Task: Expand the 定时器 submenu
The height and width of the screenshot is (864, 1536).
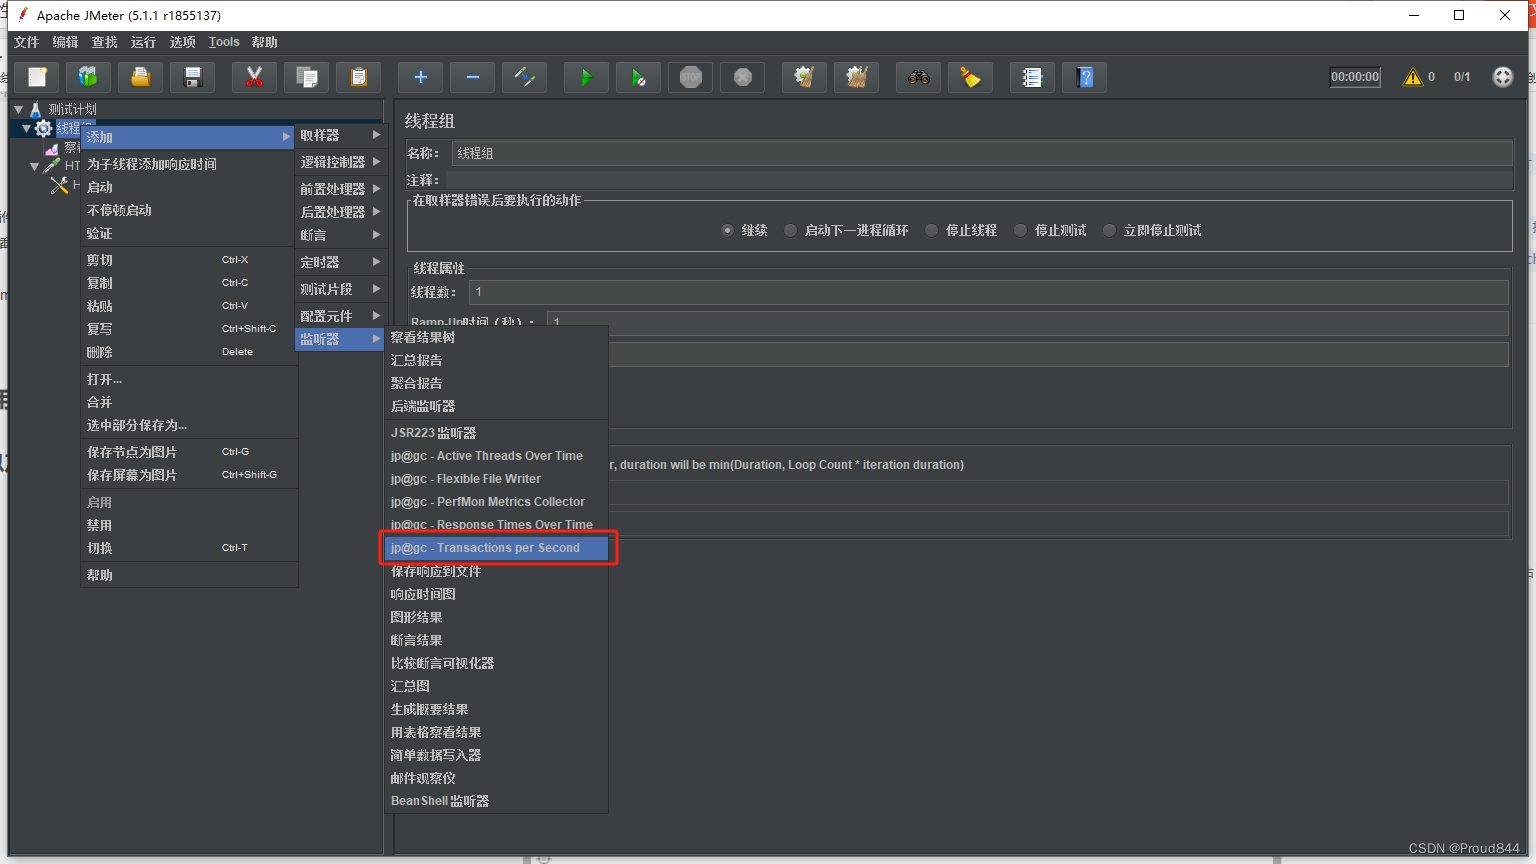Action: [340, 262]
